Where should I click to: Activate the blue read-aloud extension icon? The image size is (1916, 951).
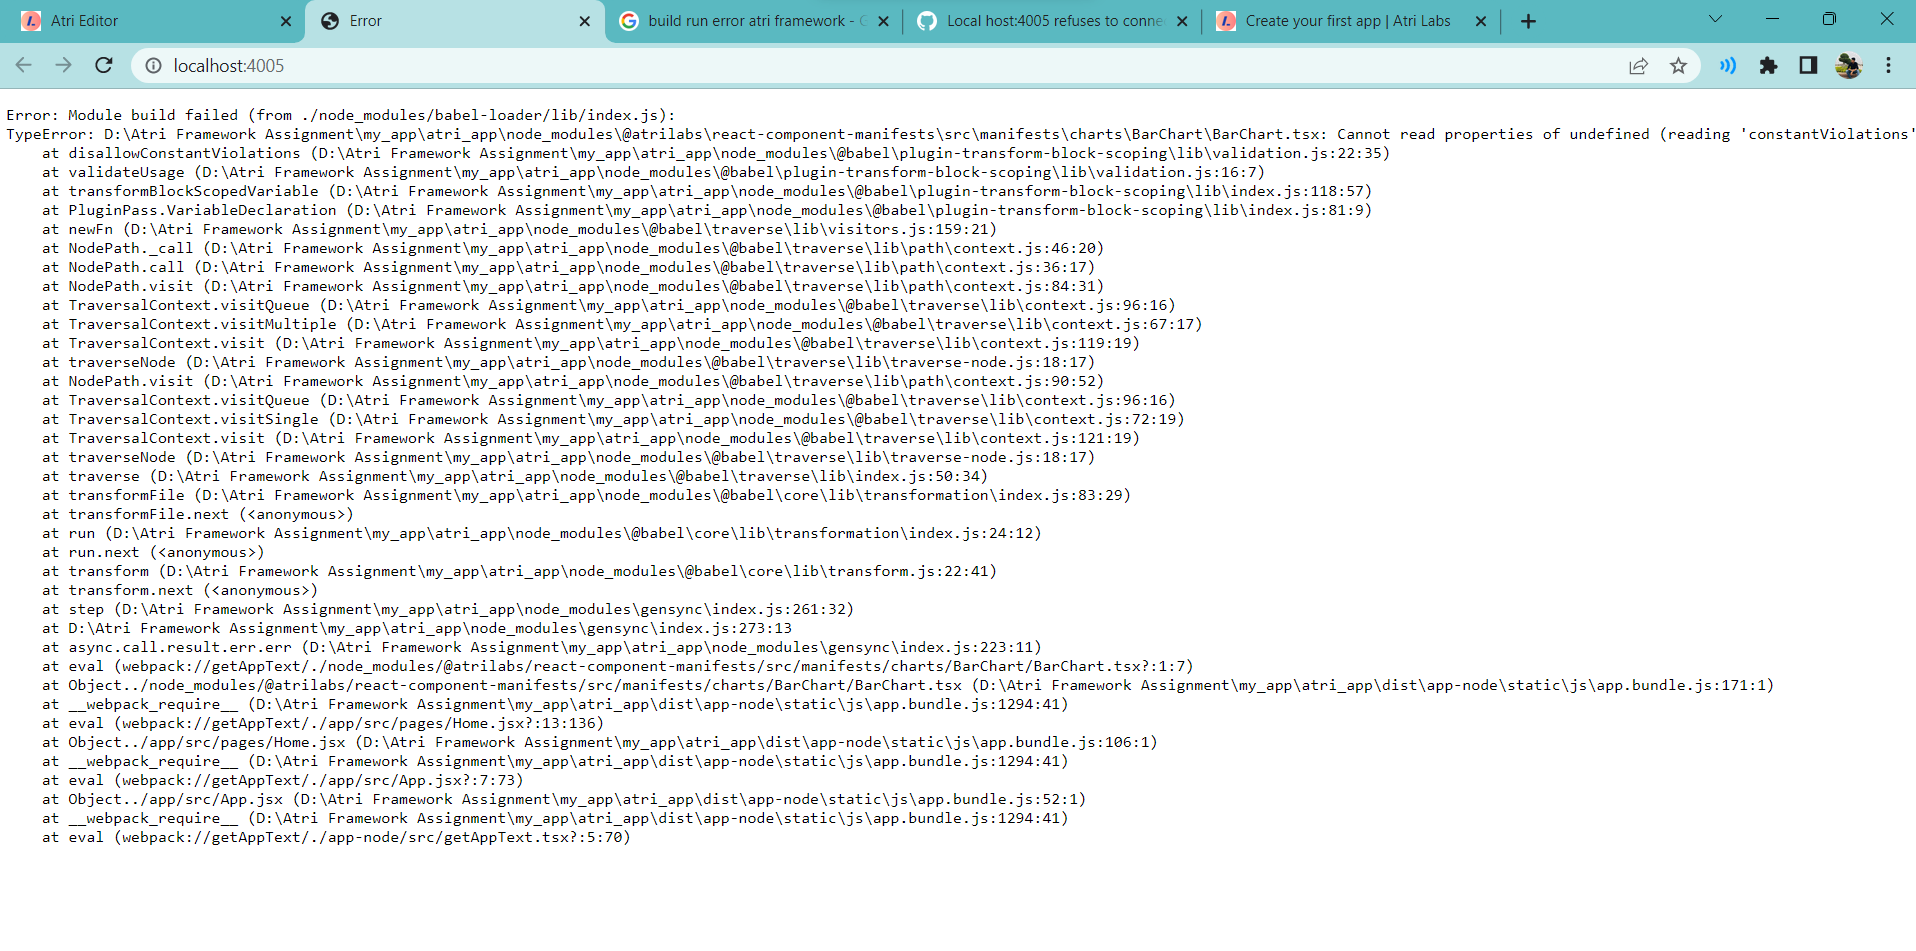tap(1727, 65)
